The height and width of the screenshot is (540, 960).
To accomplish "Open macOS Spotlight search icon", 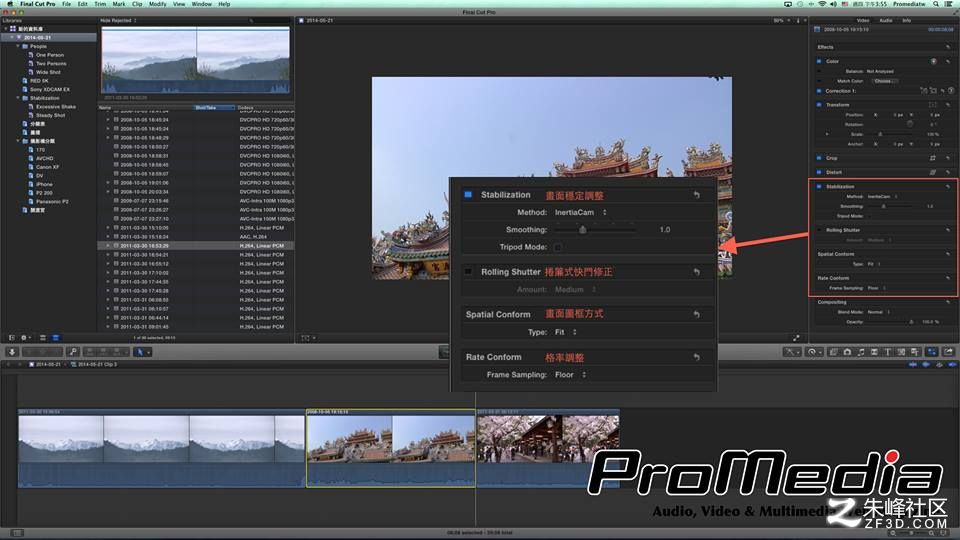I will click(x=936, y=4).
